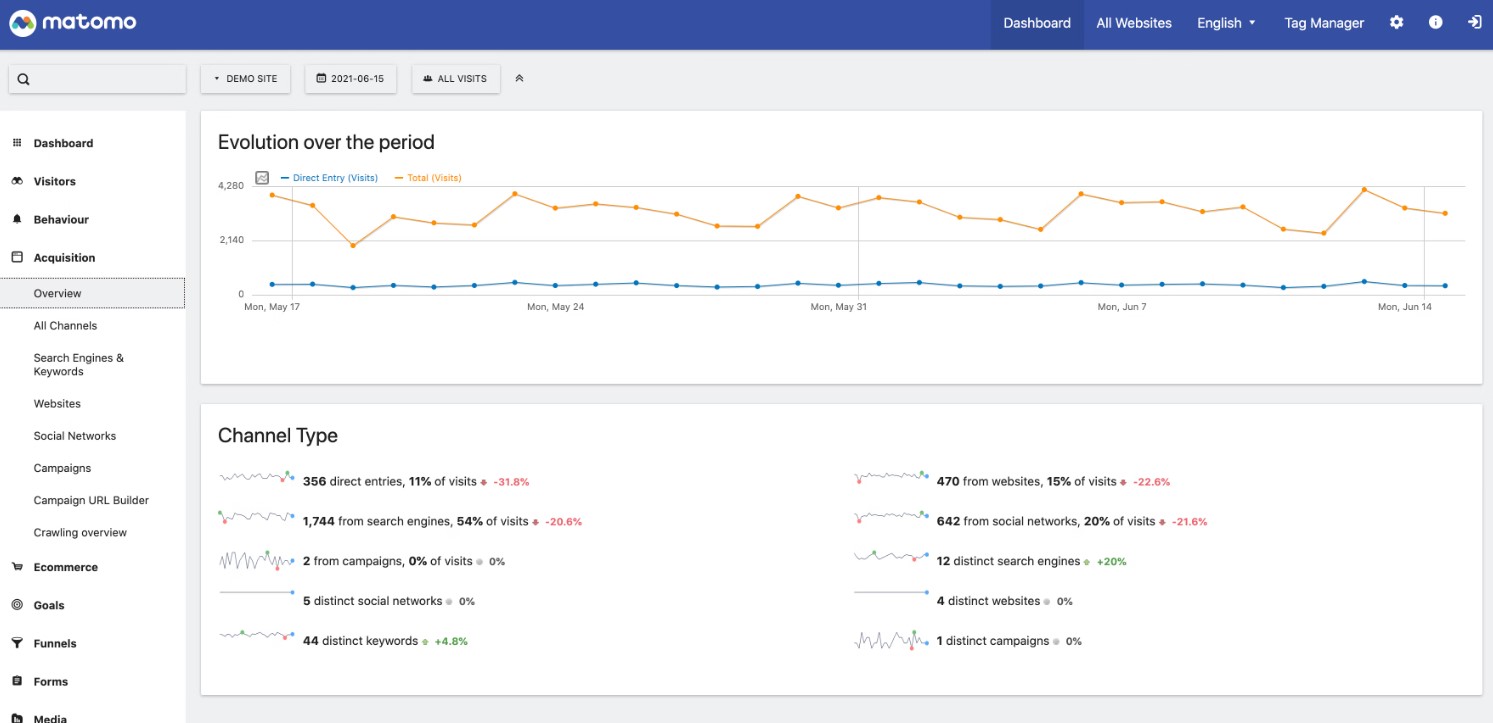Click the direct entries sparkline graph

click(257, 478)
